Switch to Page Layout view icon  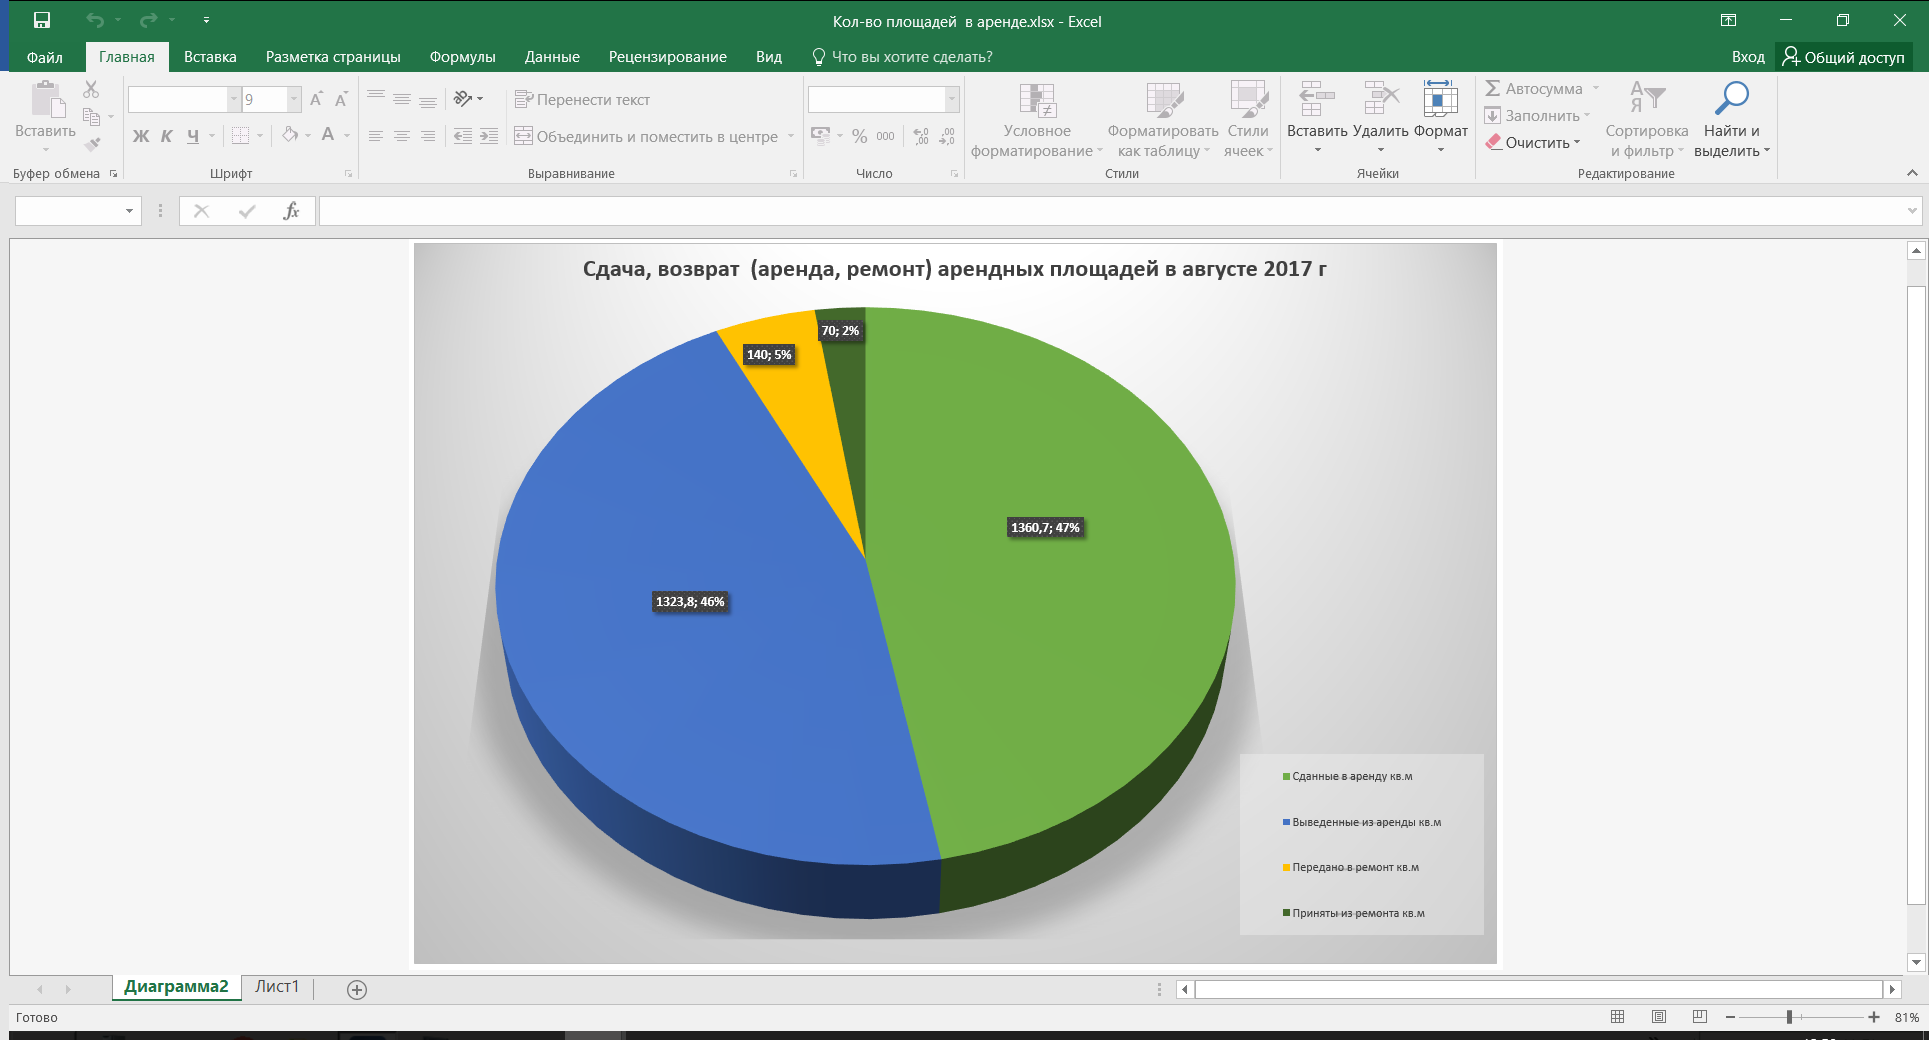(1659, 1017)
